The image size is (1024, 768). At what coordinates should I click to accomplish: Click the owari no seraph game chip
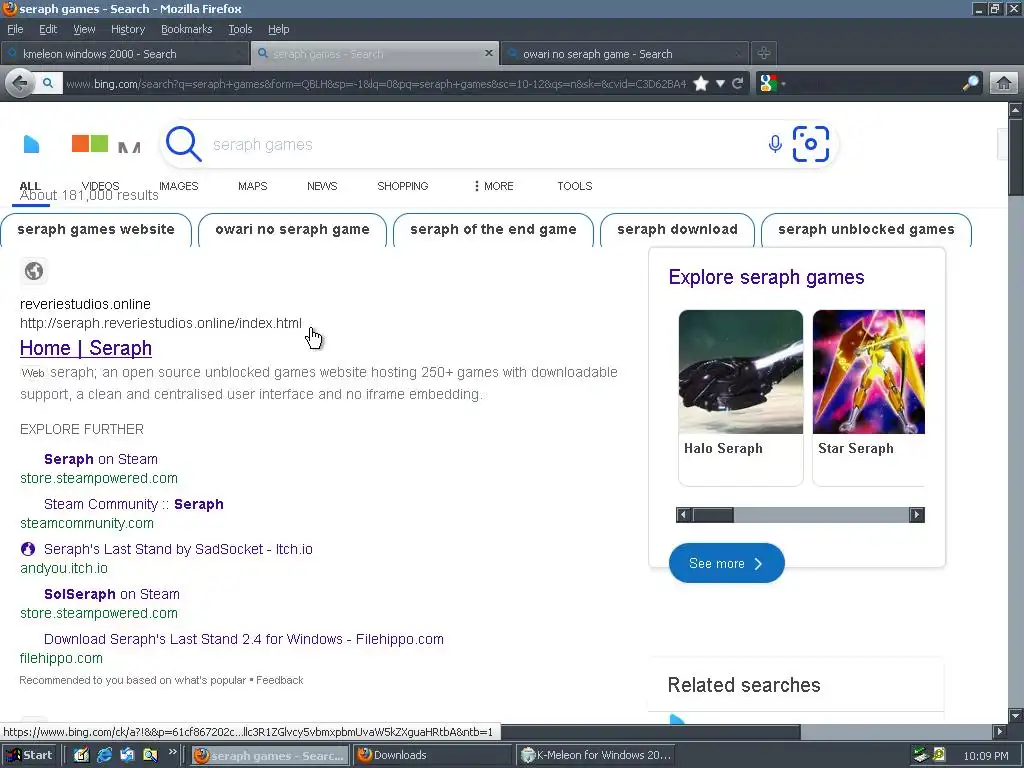pyautogui.click(x=293, y=229)
